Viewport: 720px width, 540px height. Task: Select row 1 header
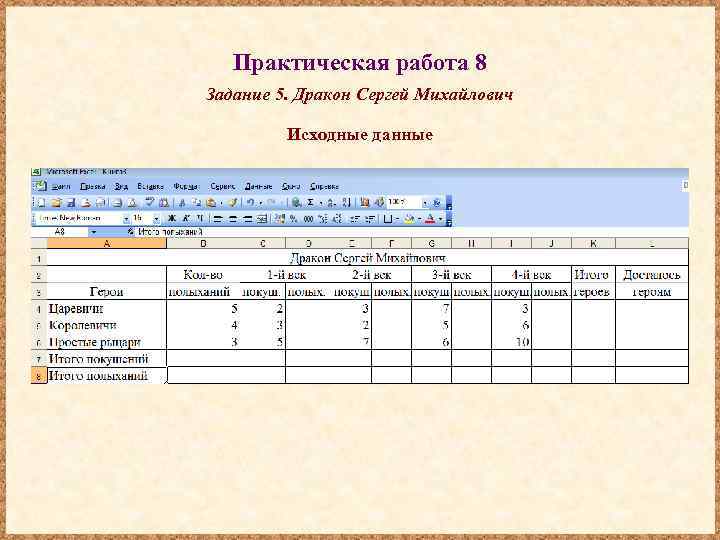pyautogui.click(x=39, y=259)
